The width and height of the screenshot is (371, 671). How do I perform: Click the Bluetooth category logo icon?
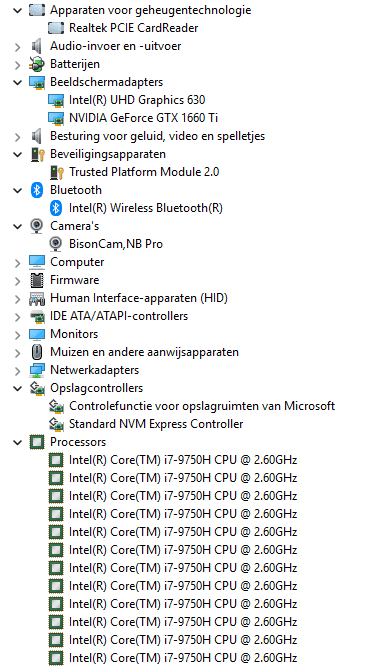tap(37, 190)
